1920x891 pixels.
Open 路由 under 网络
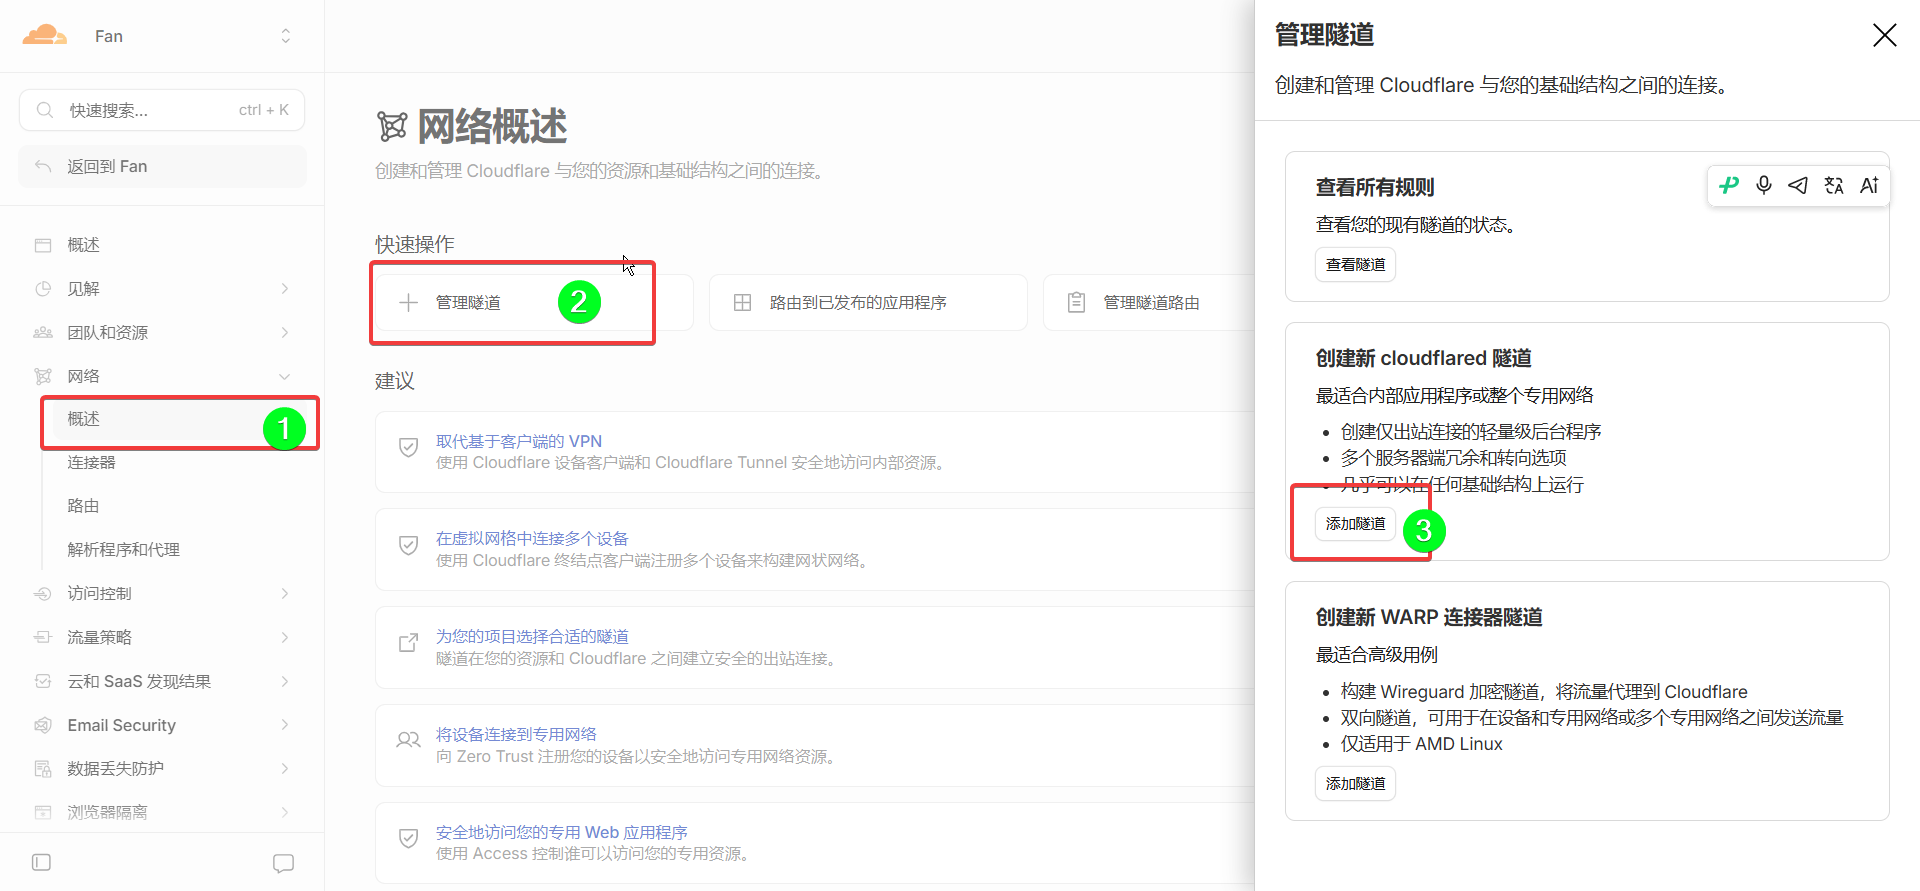point(83,506)
